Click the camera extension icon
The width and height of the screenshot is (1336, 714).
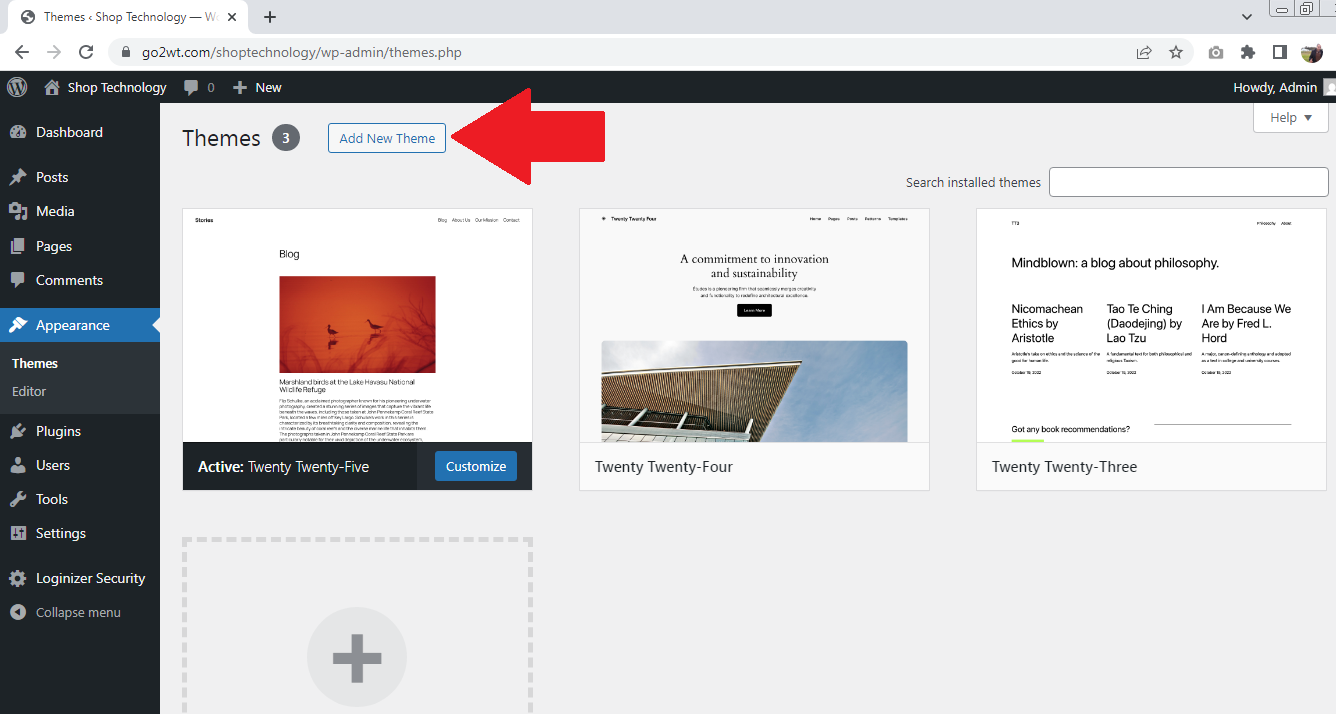[x=1216, y=52]
